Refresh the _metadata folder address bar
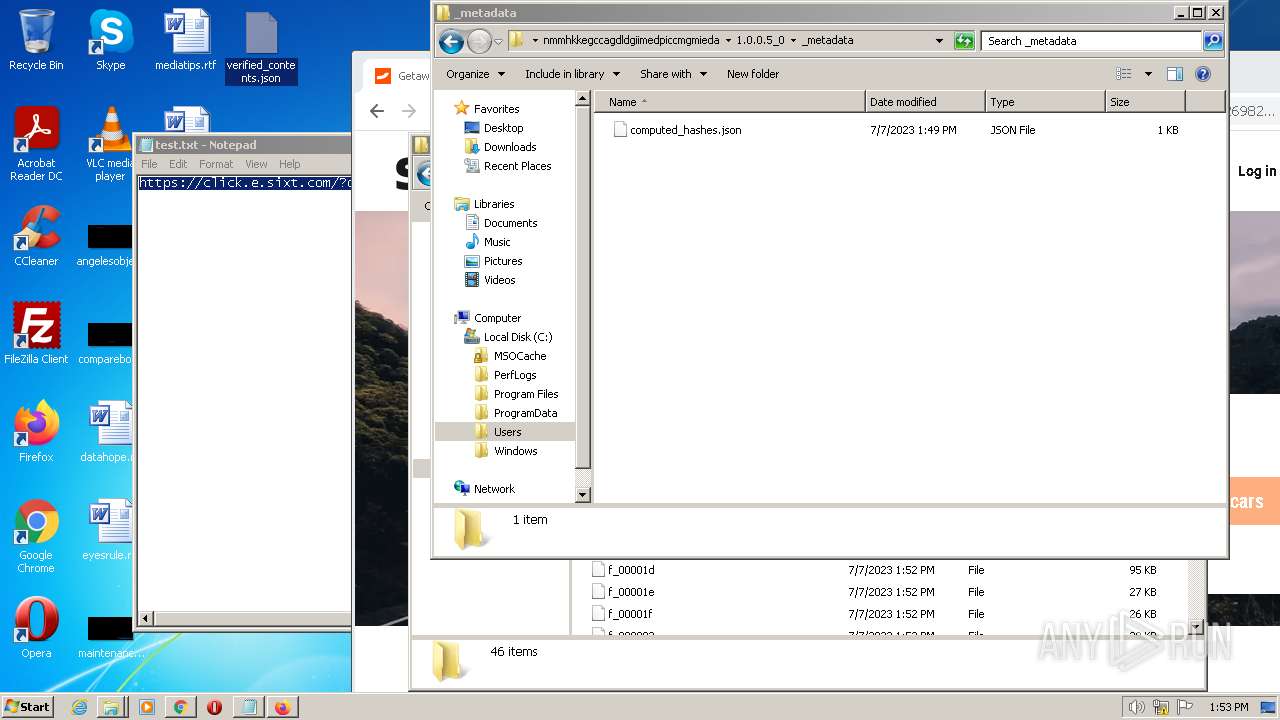 tap(964, 41)
